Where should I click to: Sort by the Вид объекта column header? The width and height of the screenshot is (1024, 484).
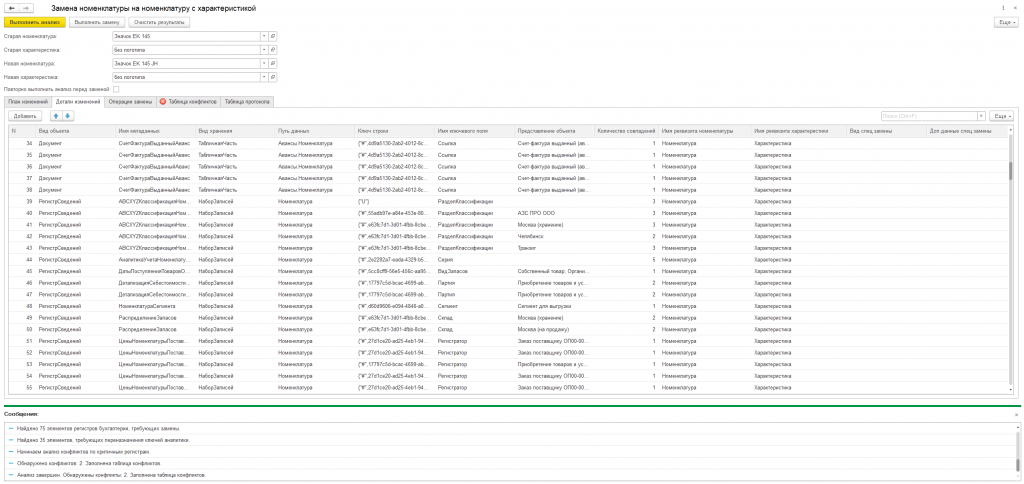coord(76,131)
